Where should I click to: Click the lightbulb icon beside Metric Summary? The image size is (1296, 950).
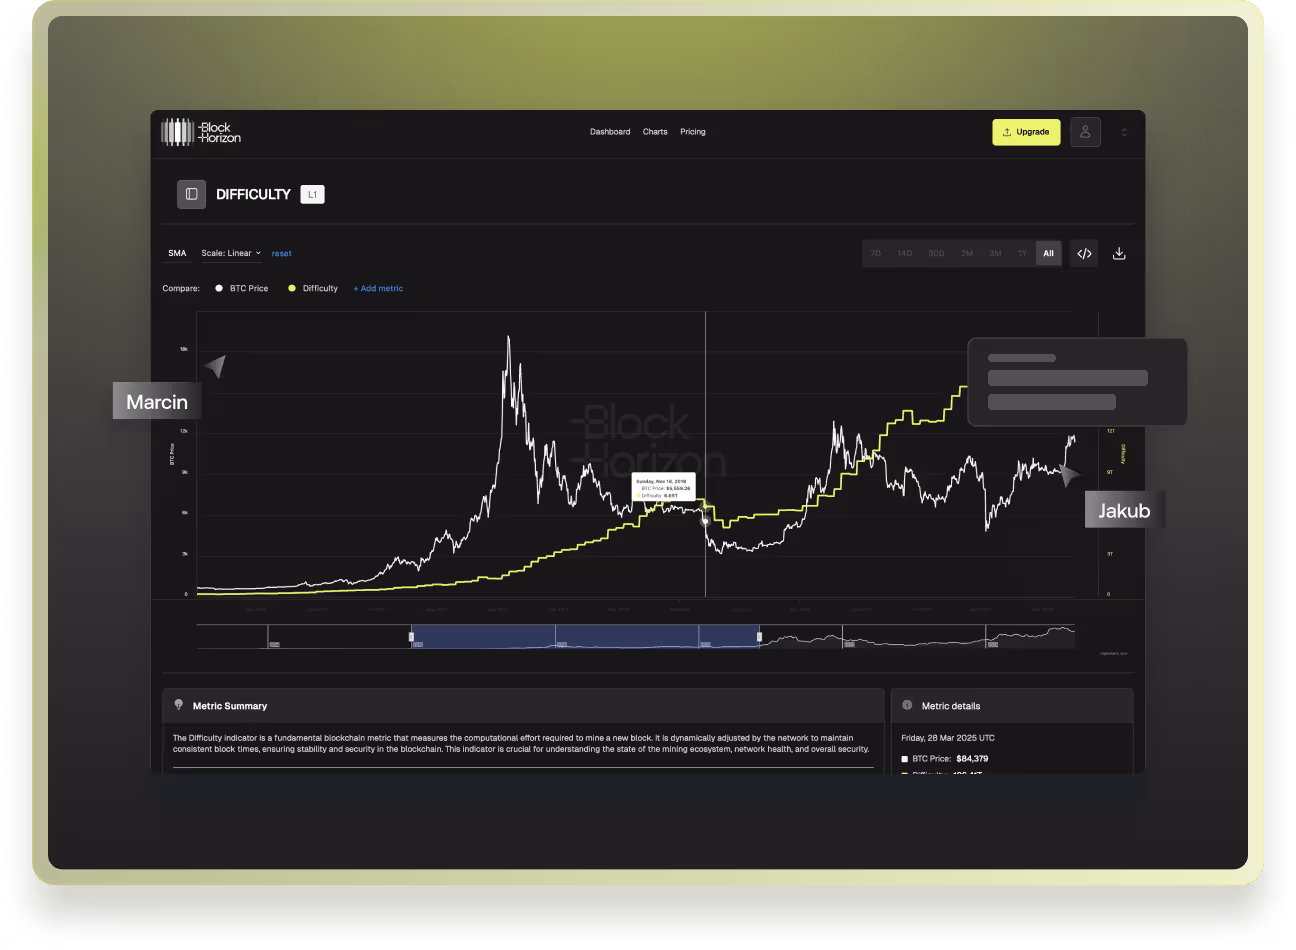pos(179,705)
